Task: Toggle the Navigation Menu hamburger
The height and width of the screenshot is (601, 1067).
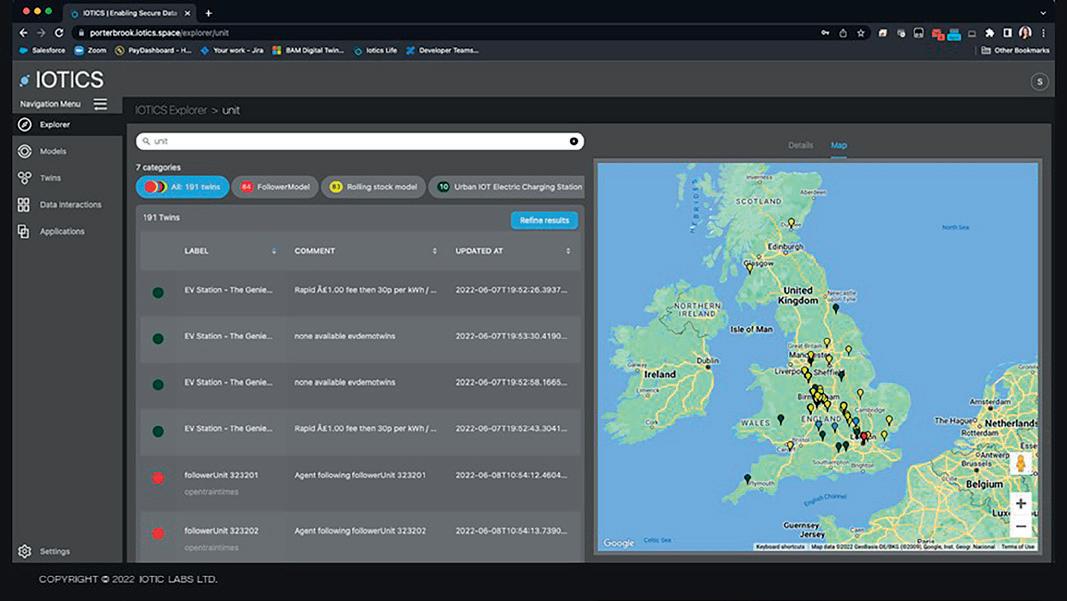Action: point(100,104)
